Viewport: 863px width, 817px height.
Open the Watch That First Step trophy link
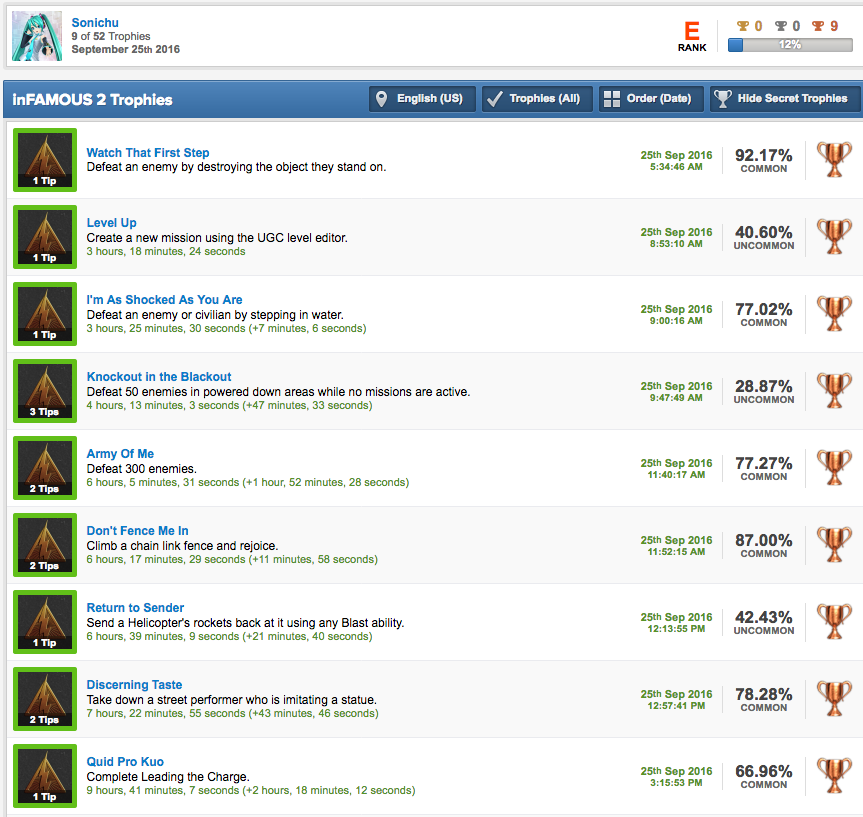pyautogui.click(x=148, y=152)
